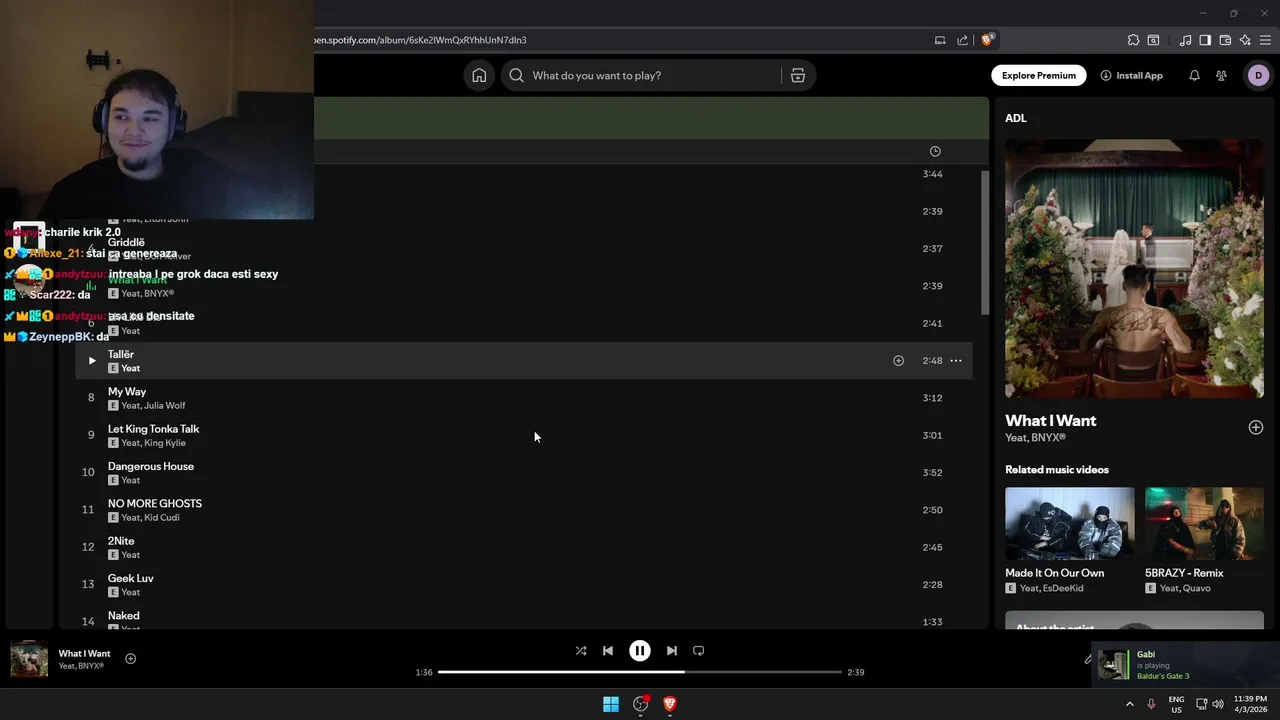Viewport: 1280px width, 720px height.
Task: Pause the current song
Action: pos(640,650)
